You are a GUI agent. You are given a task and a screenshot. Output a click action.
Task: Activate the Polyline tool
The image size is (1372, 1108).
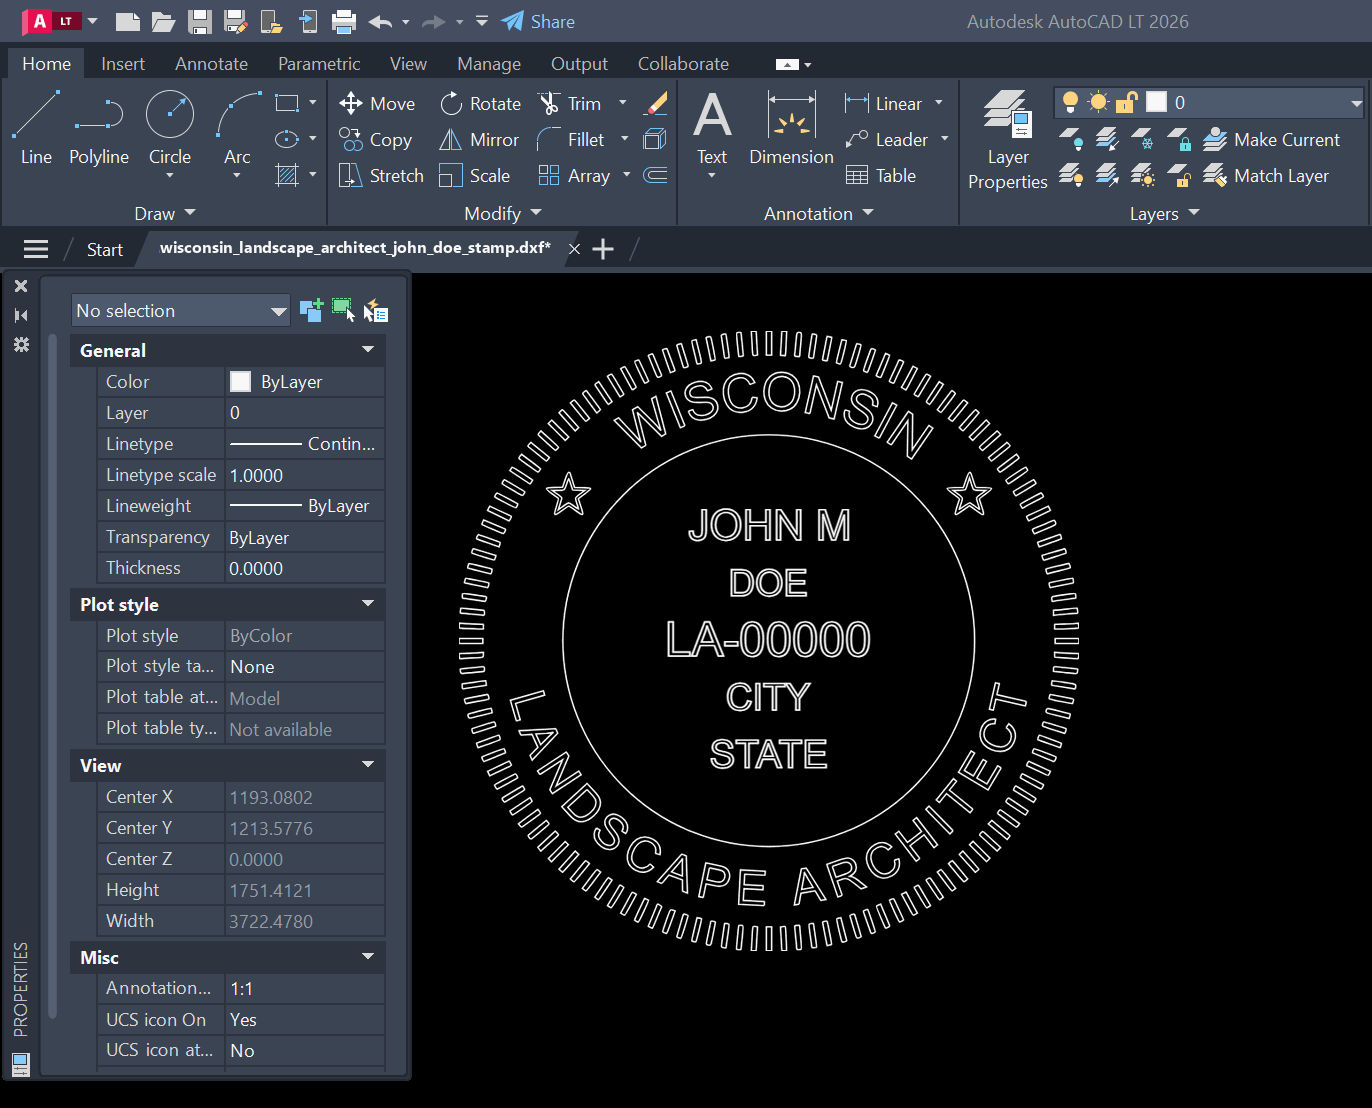coord(99,128)
